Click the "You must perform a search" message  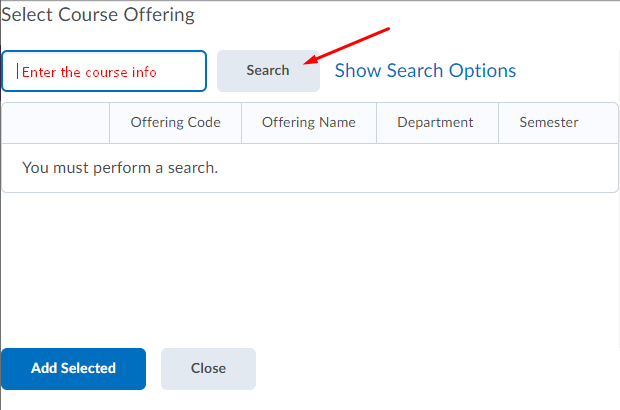pos(120,168)
